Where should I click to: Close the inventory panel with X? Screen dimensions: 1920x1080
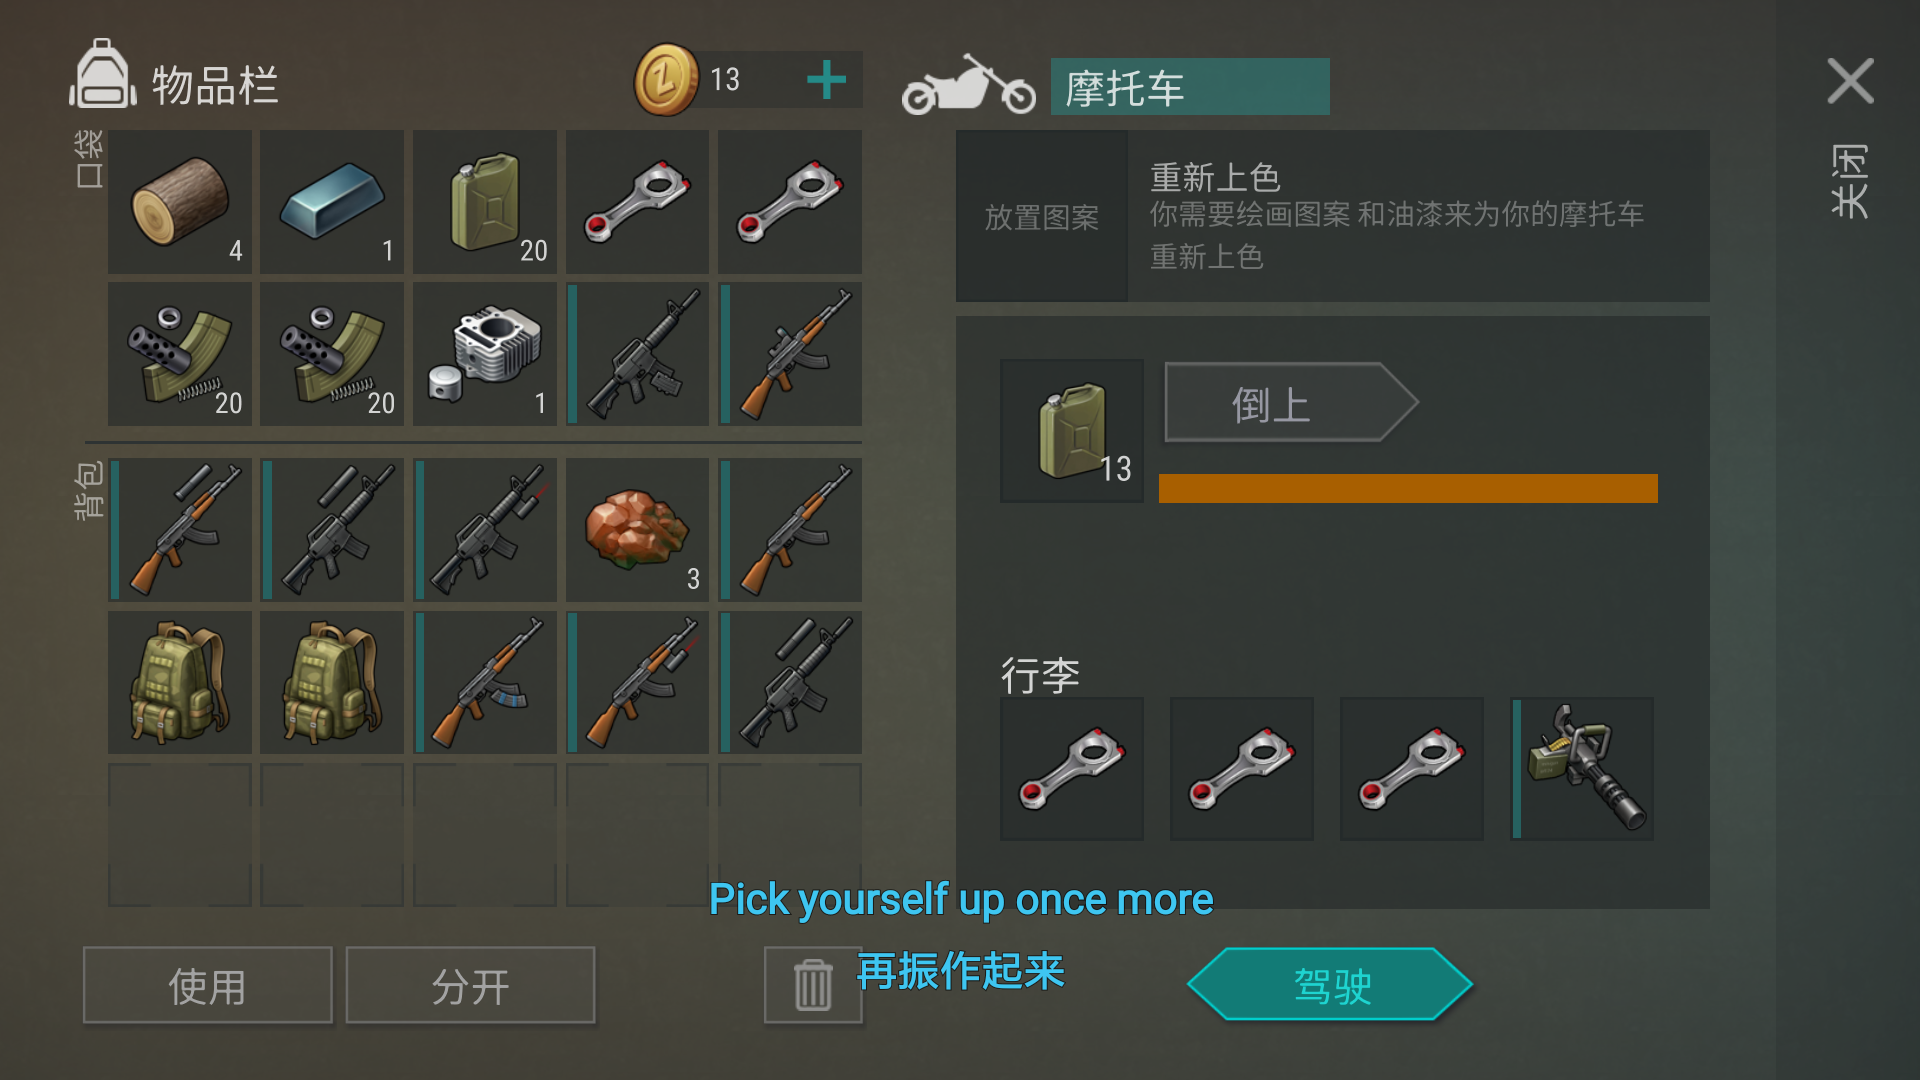[x=1850, y=81]
